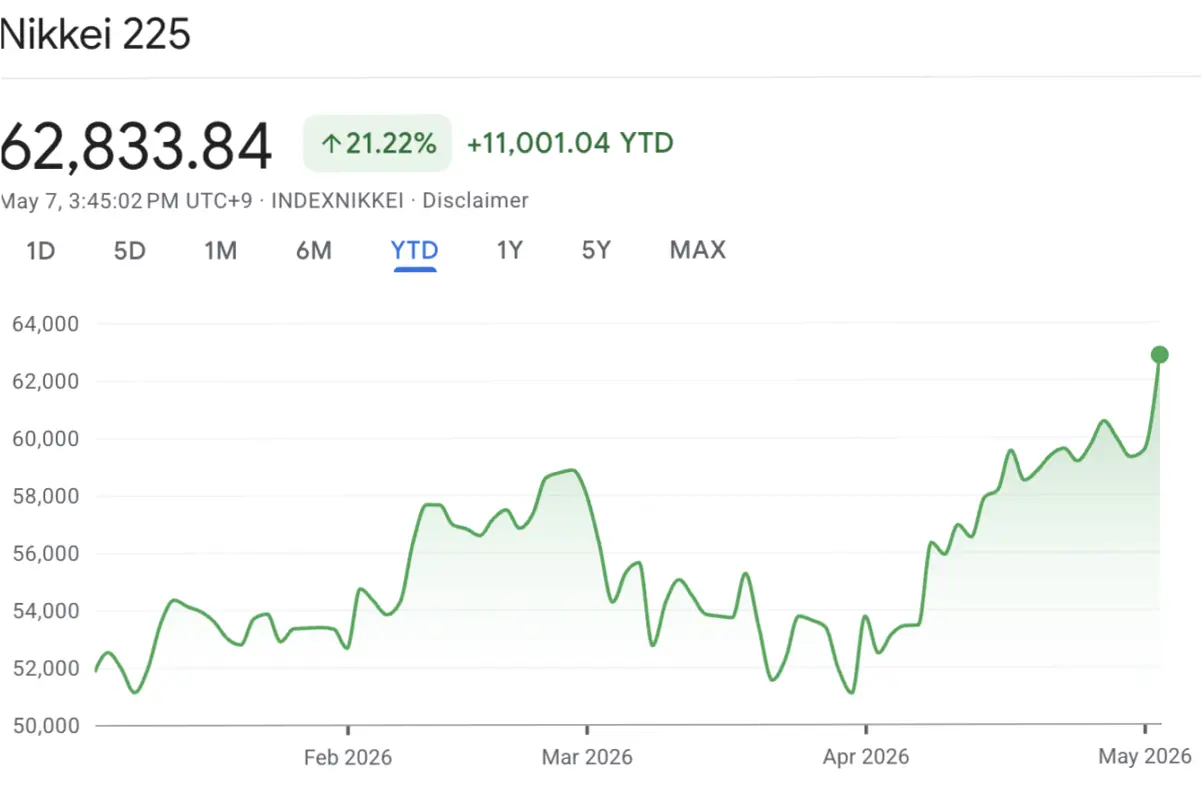Click the 52,000 y-axis label
Viewport: 1204px width, 804px height.
pos(45,668)
